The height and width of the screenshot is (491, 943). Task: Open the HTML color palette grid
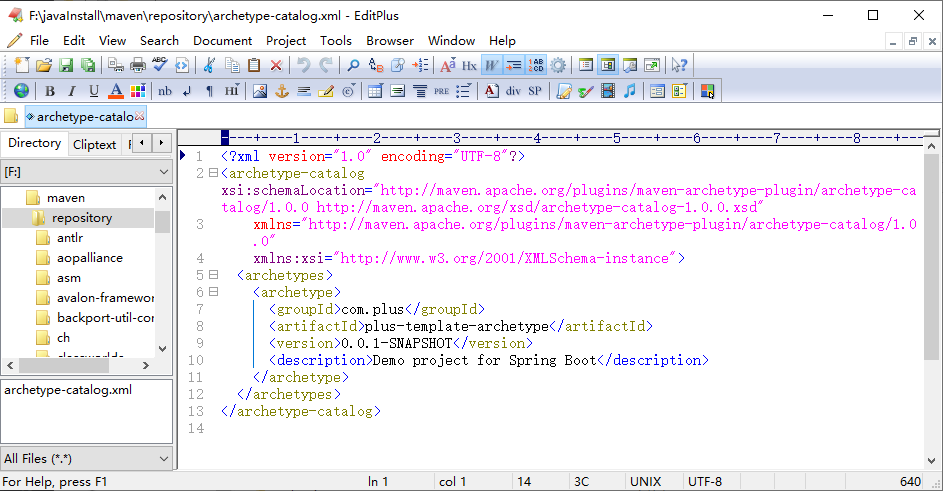pyautogui.click(x=138, y=91)
